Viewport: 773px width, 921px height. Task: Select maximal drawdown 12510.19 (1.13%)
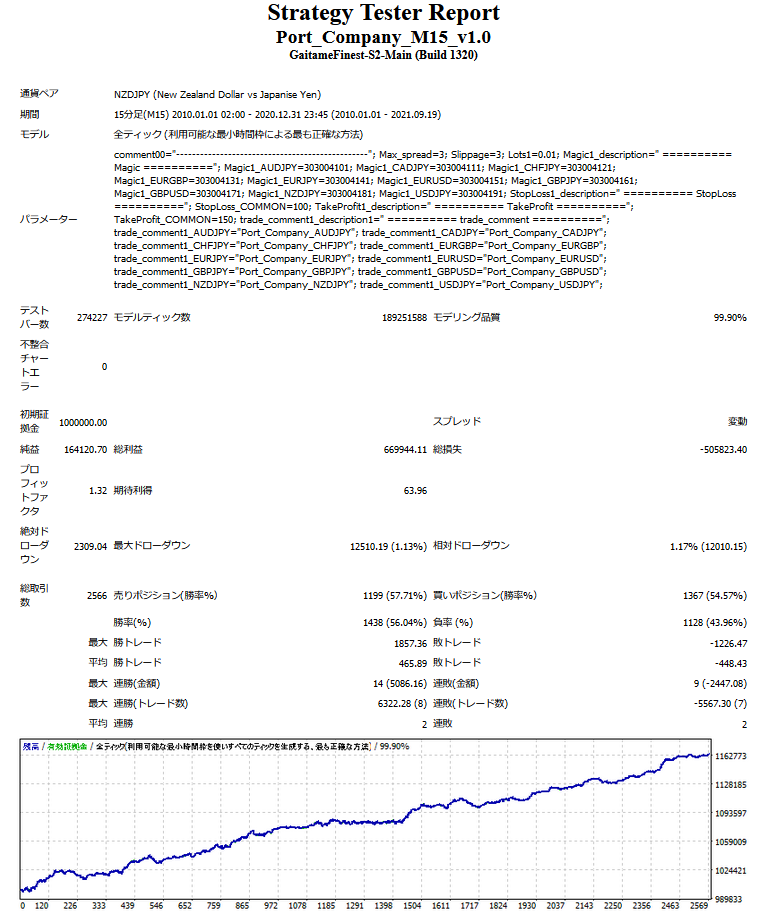(388, 547)
